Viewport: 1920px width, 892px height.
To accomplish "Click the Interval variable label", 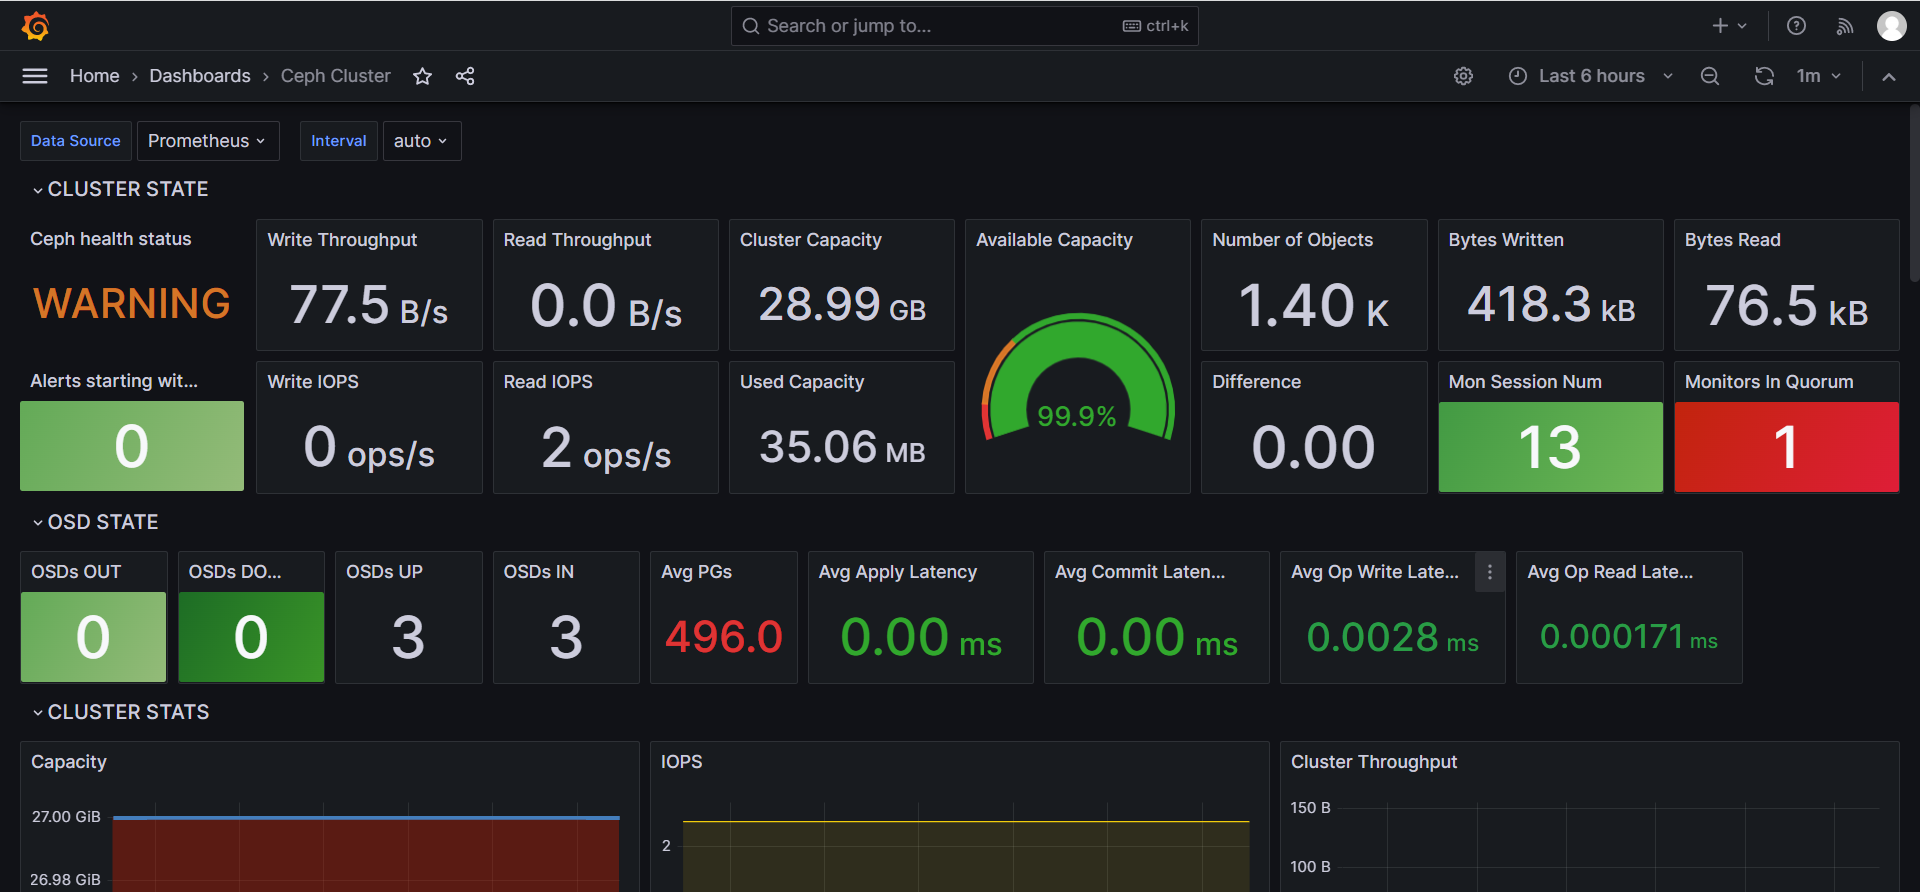I will click(339, 141).
